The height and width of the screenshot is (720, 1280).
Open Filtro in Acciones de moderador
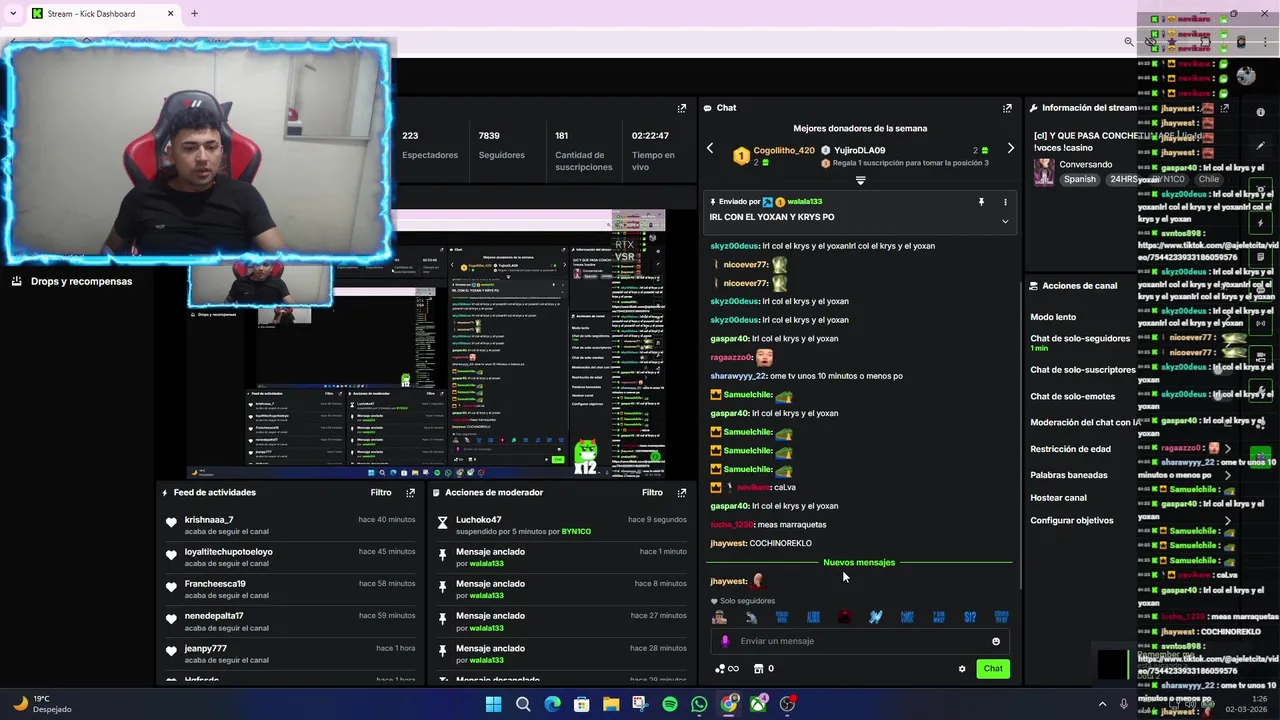click(x=652, y=493)
